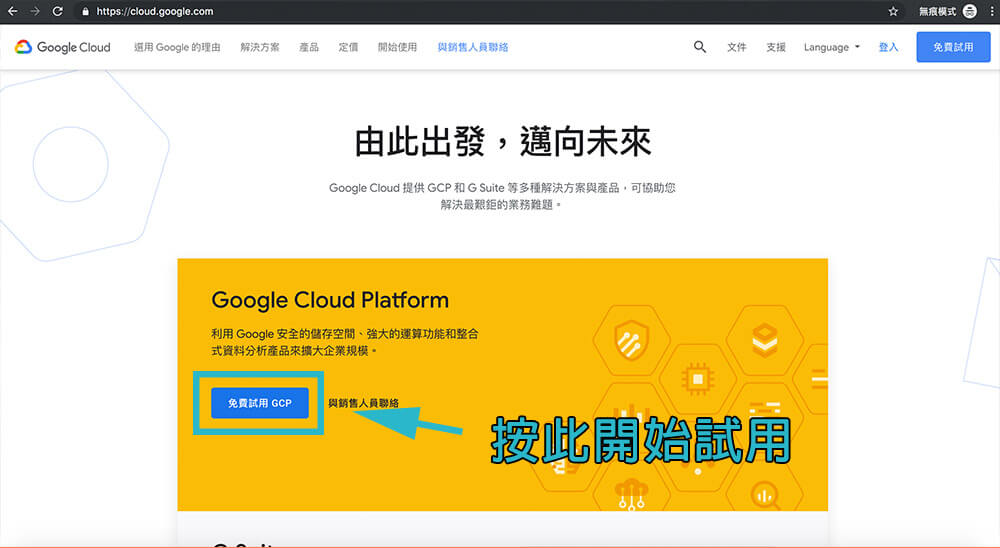The height and width of the screenshot is (548, 1000).
Task: Open the 解決方案 menu
Action: click(260, 47)
